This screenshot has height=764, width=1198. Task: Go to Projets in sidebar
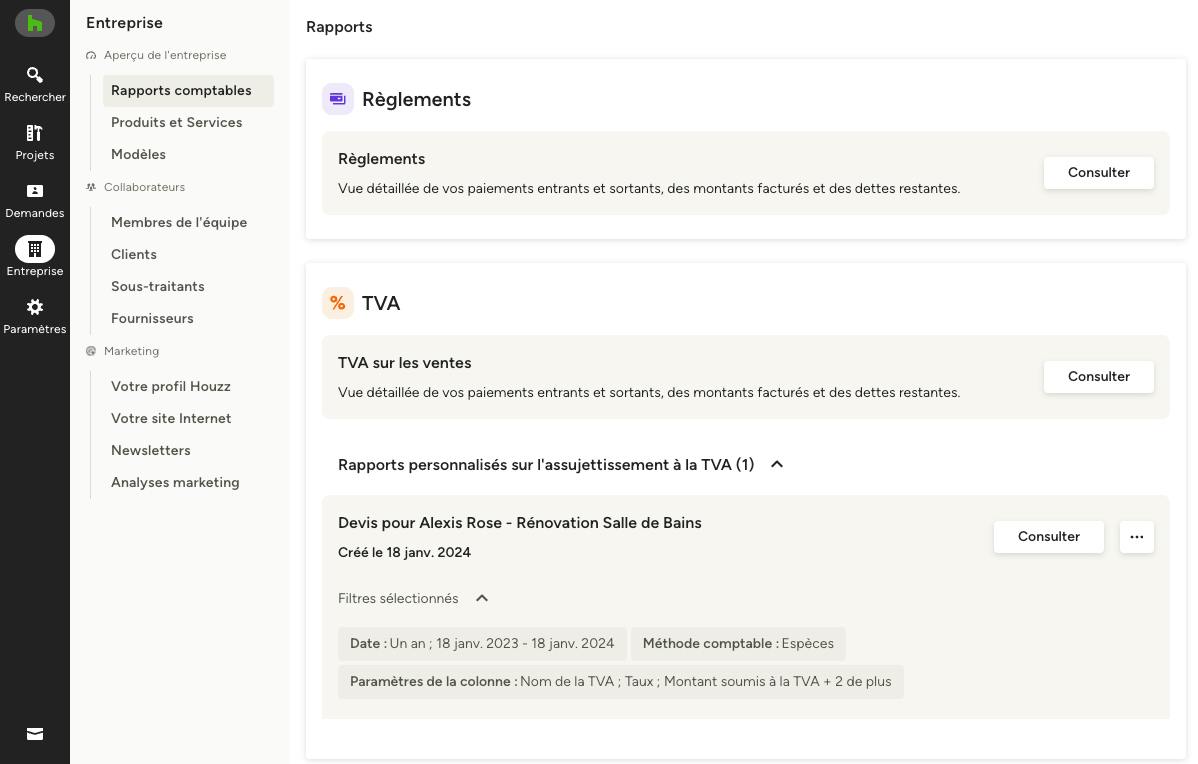pyautogui.click(x=34, y=133)
